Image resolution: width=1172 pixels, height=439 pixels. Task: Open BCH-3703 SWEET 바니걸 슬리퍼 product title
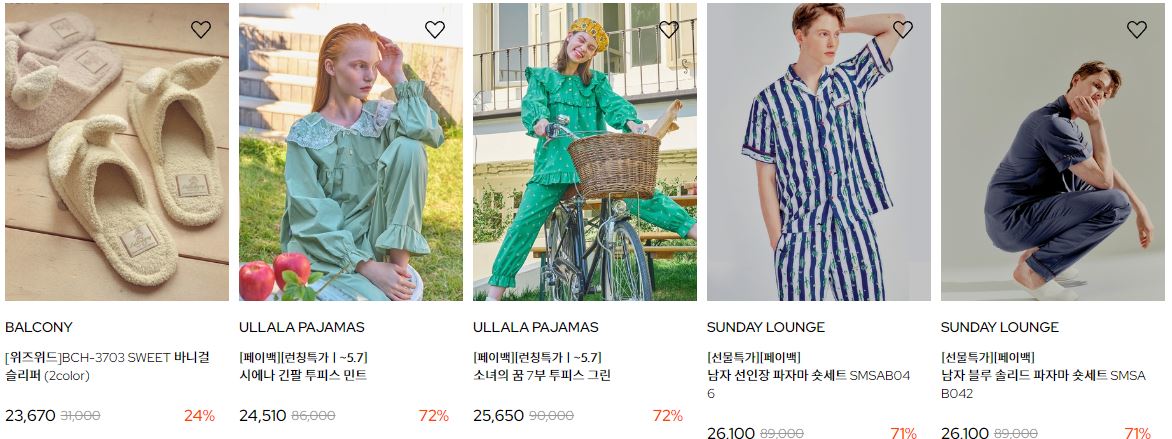[x=108, y=366]
